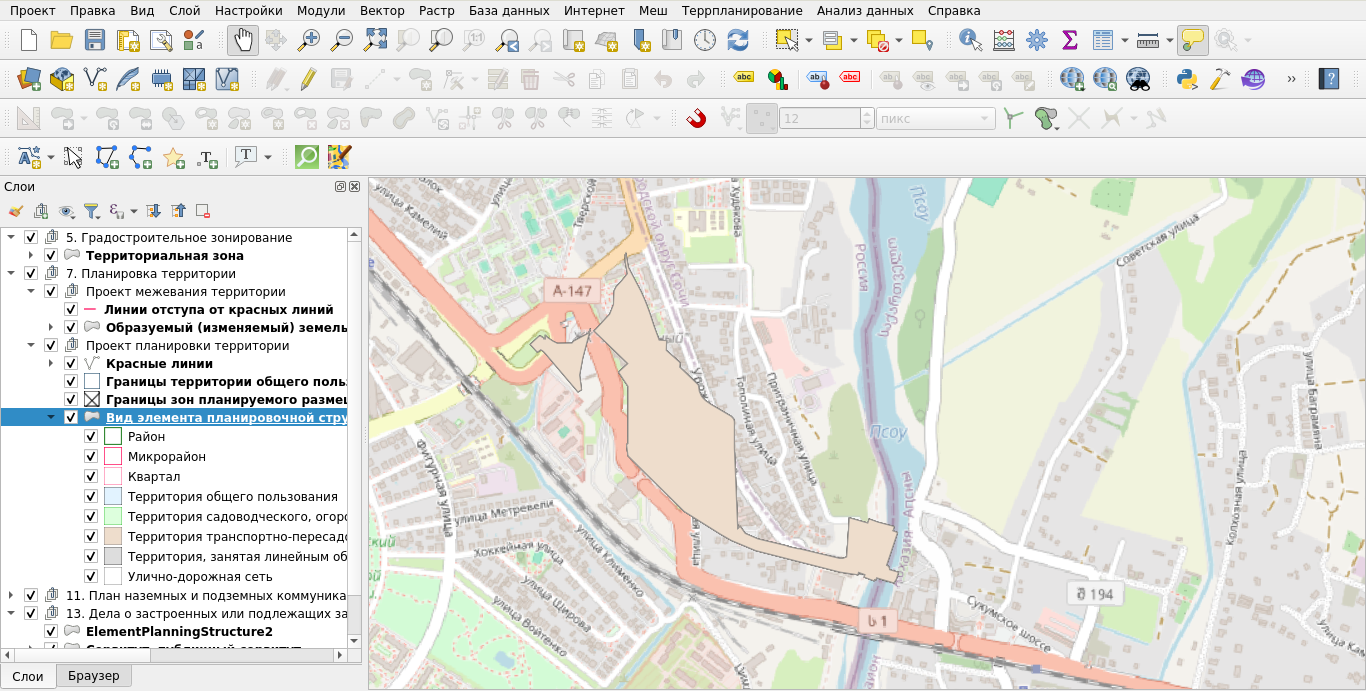Hide the Красные линии layer

click(x=70, y=362)
